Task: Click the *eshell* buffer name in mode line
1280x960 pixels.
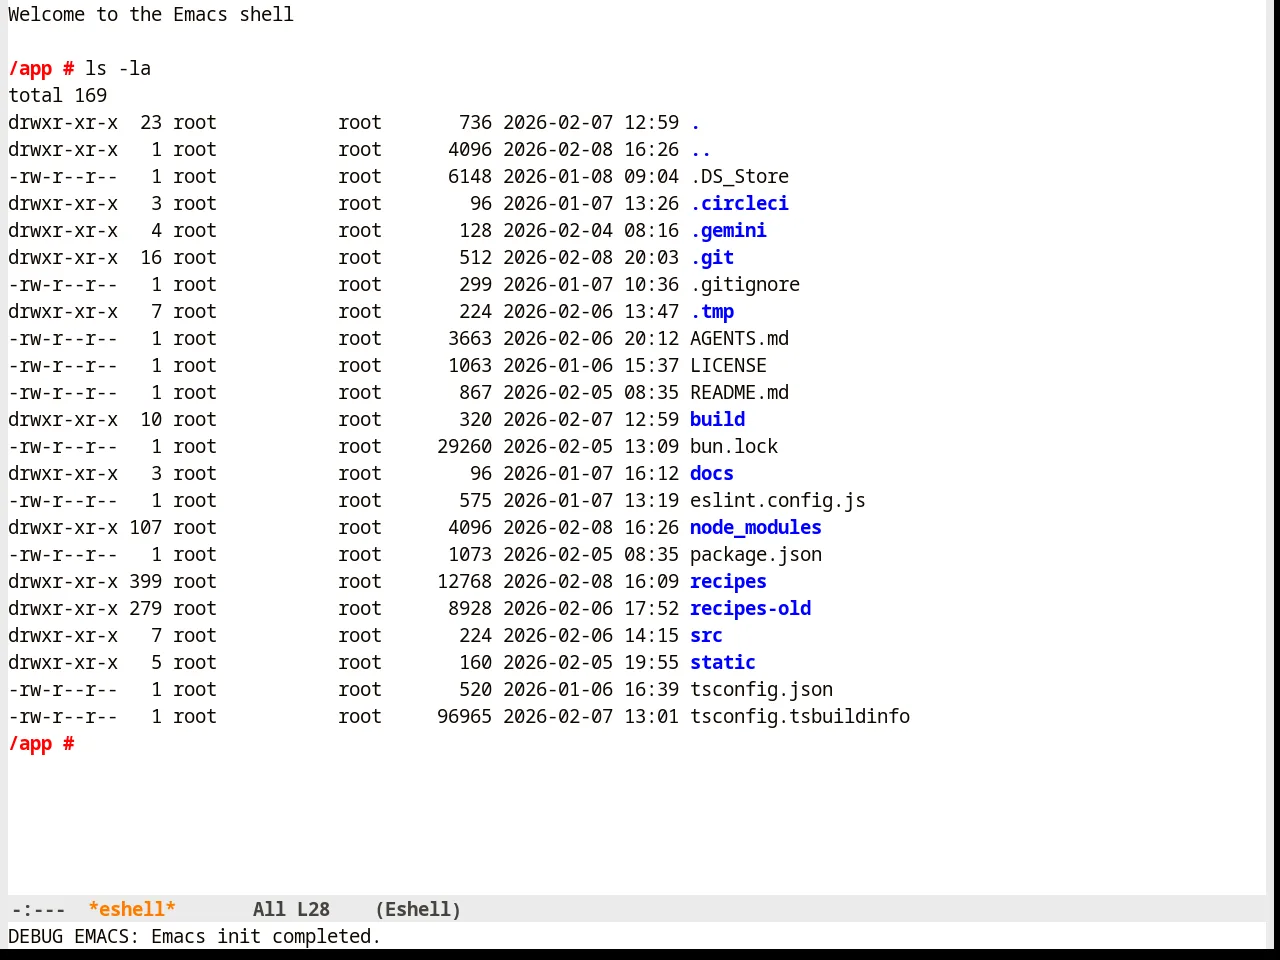Action: (132, 909)
